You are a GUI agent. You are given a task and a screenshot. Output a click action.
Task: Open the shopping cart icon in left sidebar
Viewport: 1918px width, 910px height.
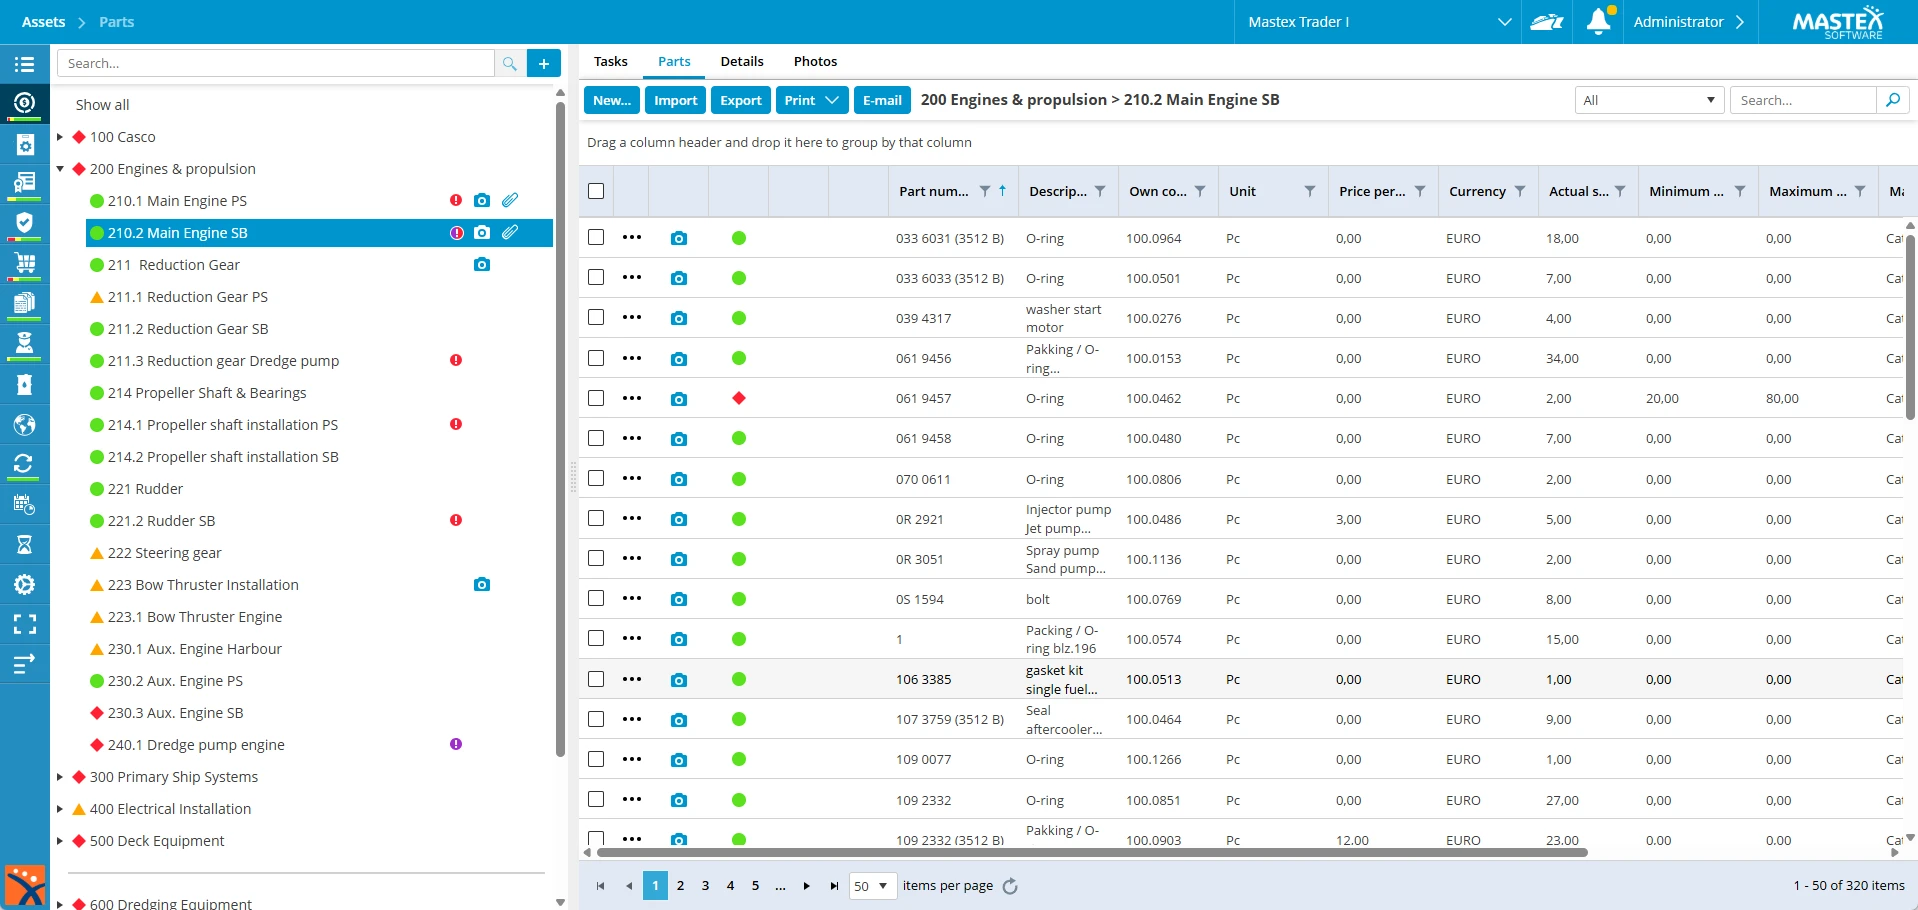tap(24, 264)
